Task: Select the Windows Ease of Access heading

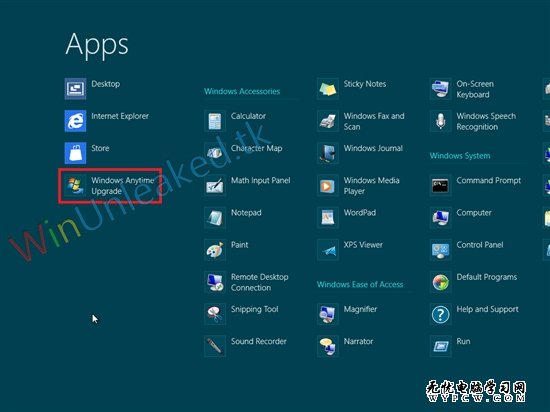Action: pyautogui.click(x=360, y=284)
